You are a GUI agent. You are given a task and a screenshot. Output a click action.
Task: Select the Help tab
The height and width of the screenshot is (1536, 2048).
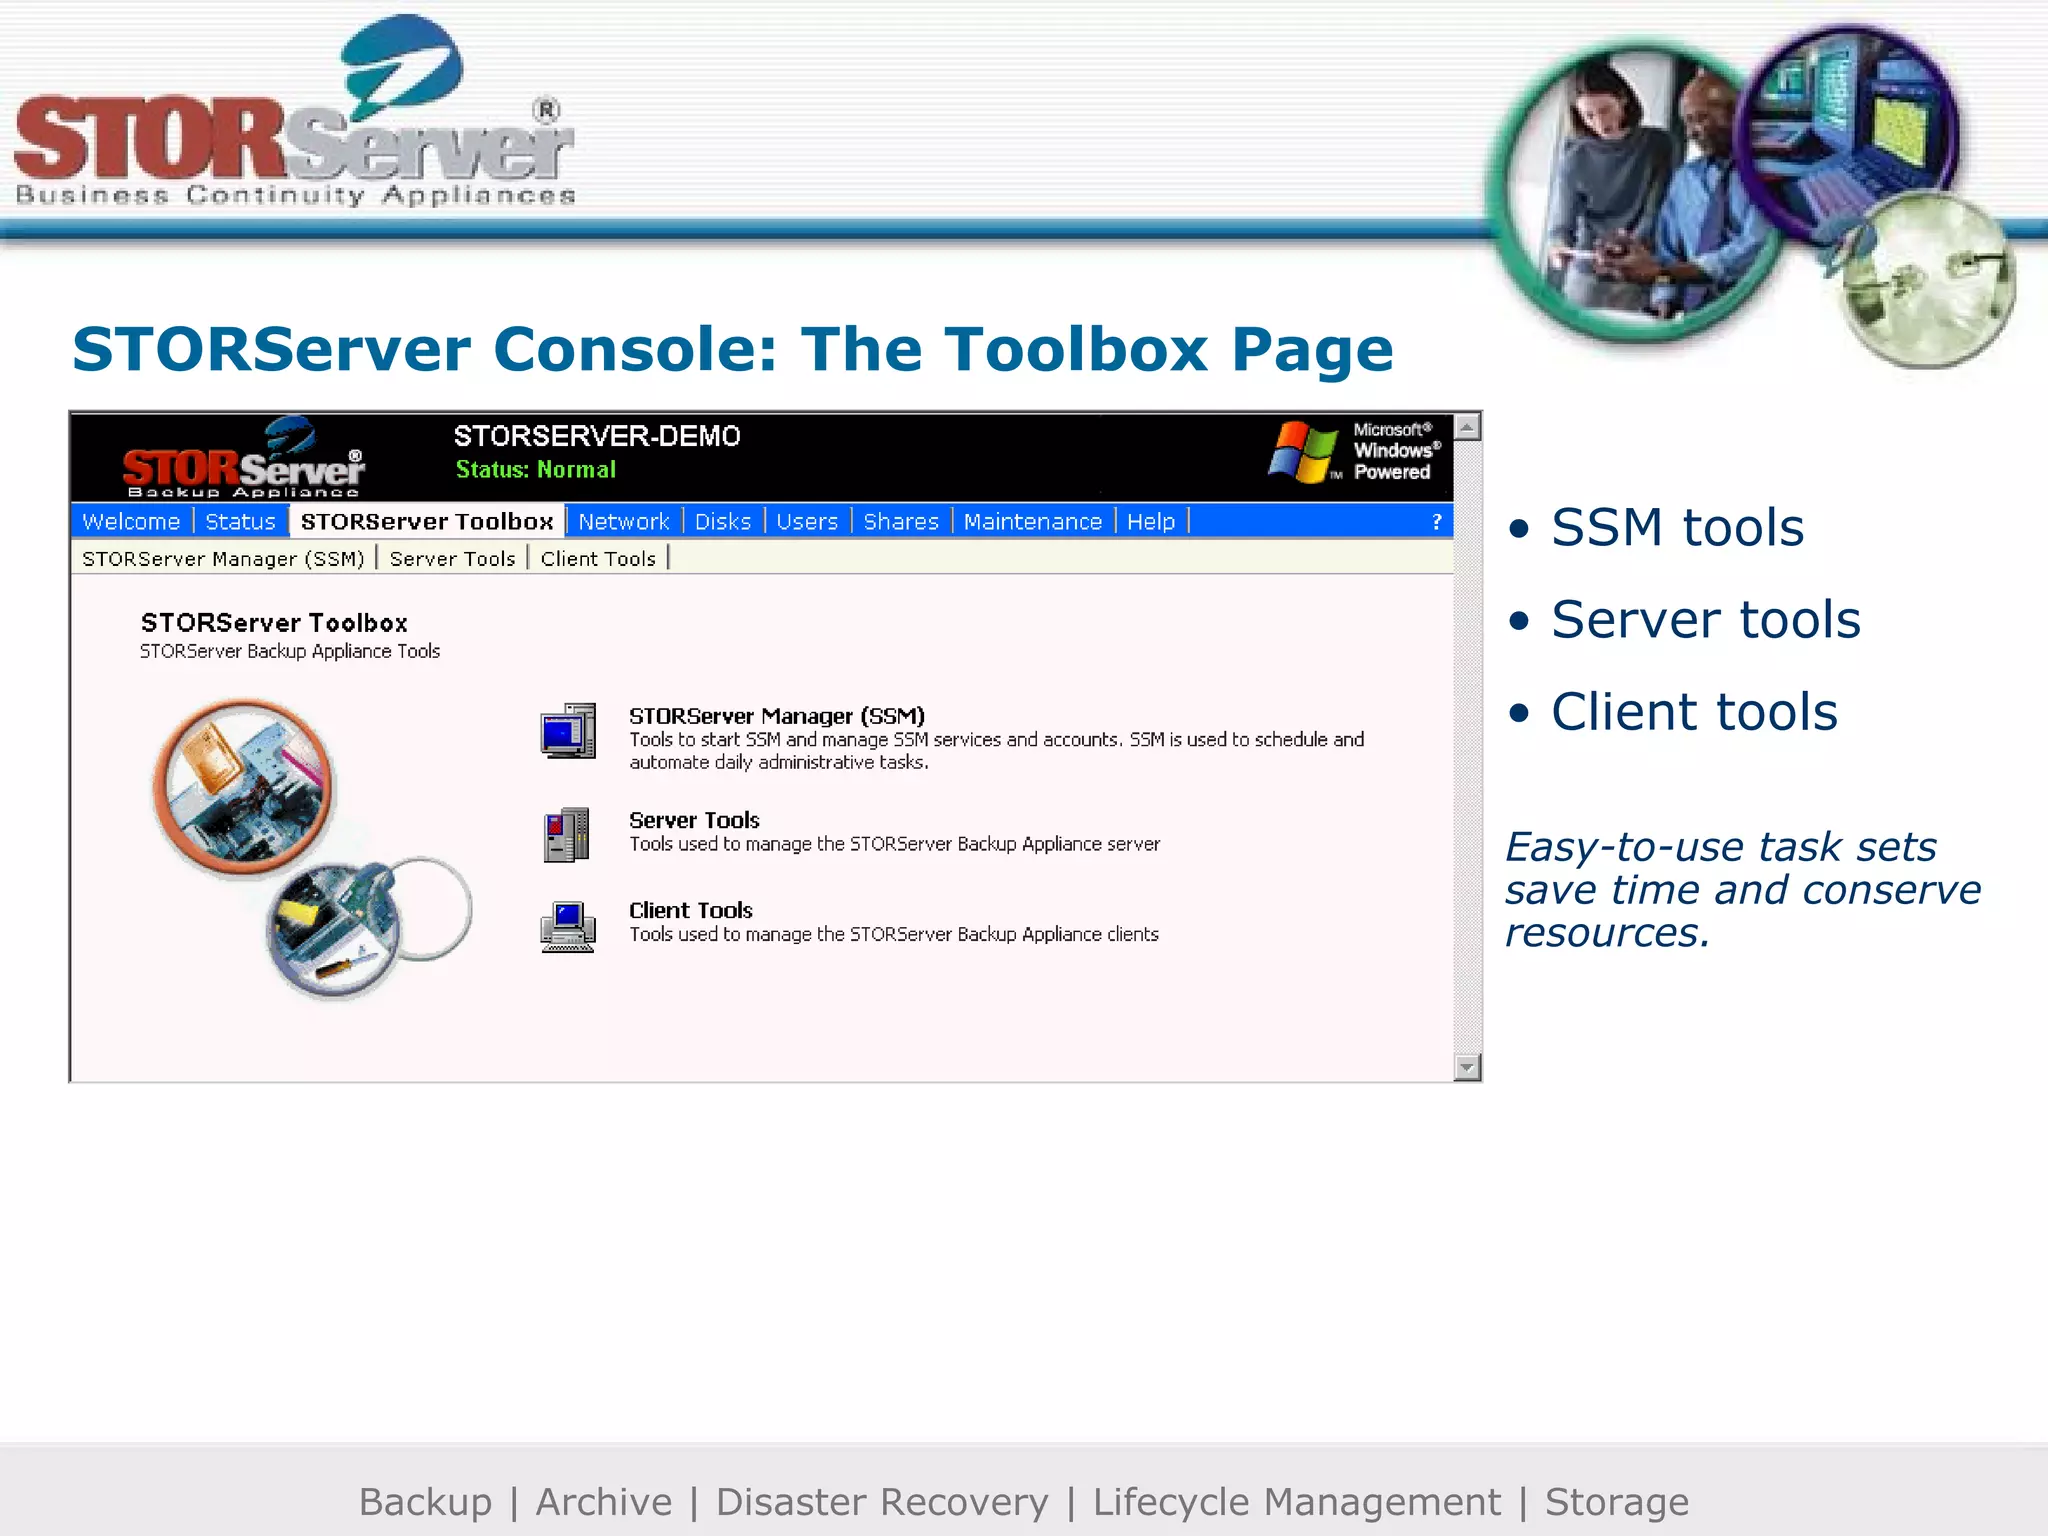tap(1151, 521)
